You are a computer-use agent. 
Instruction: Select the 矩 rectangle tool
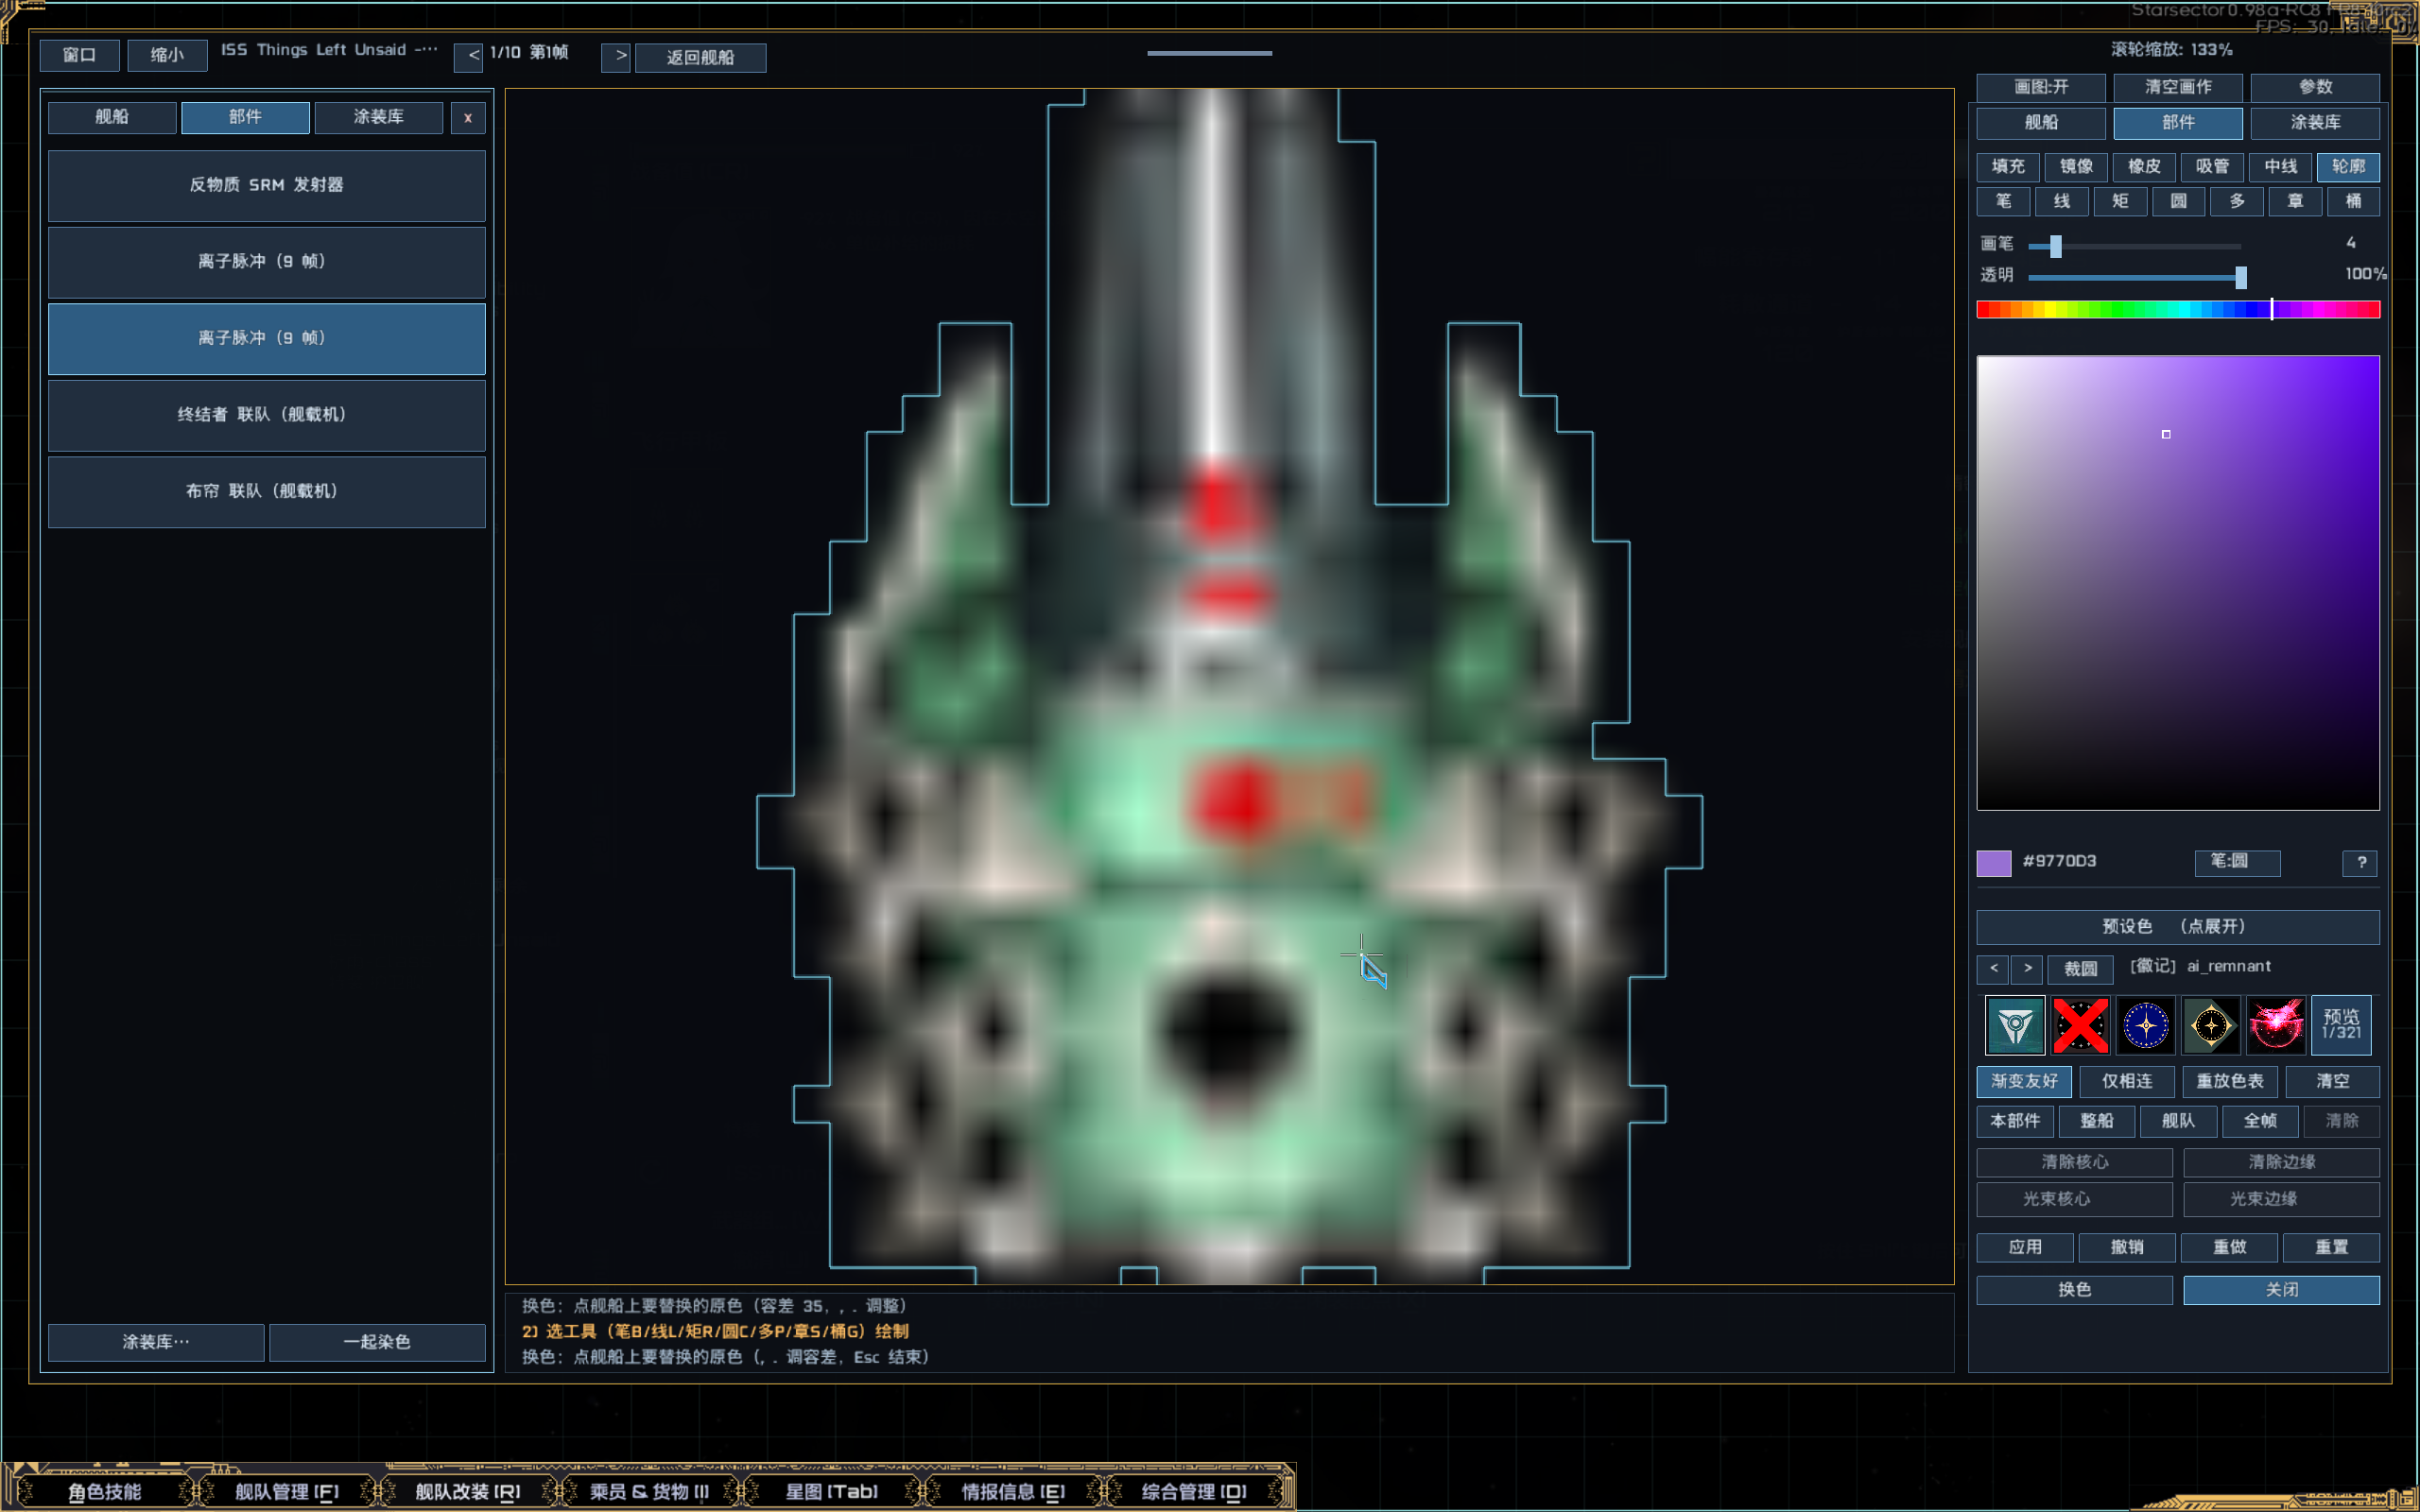[2120, 201]
